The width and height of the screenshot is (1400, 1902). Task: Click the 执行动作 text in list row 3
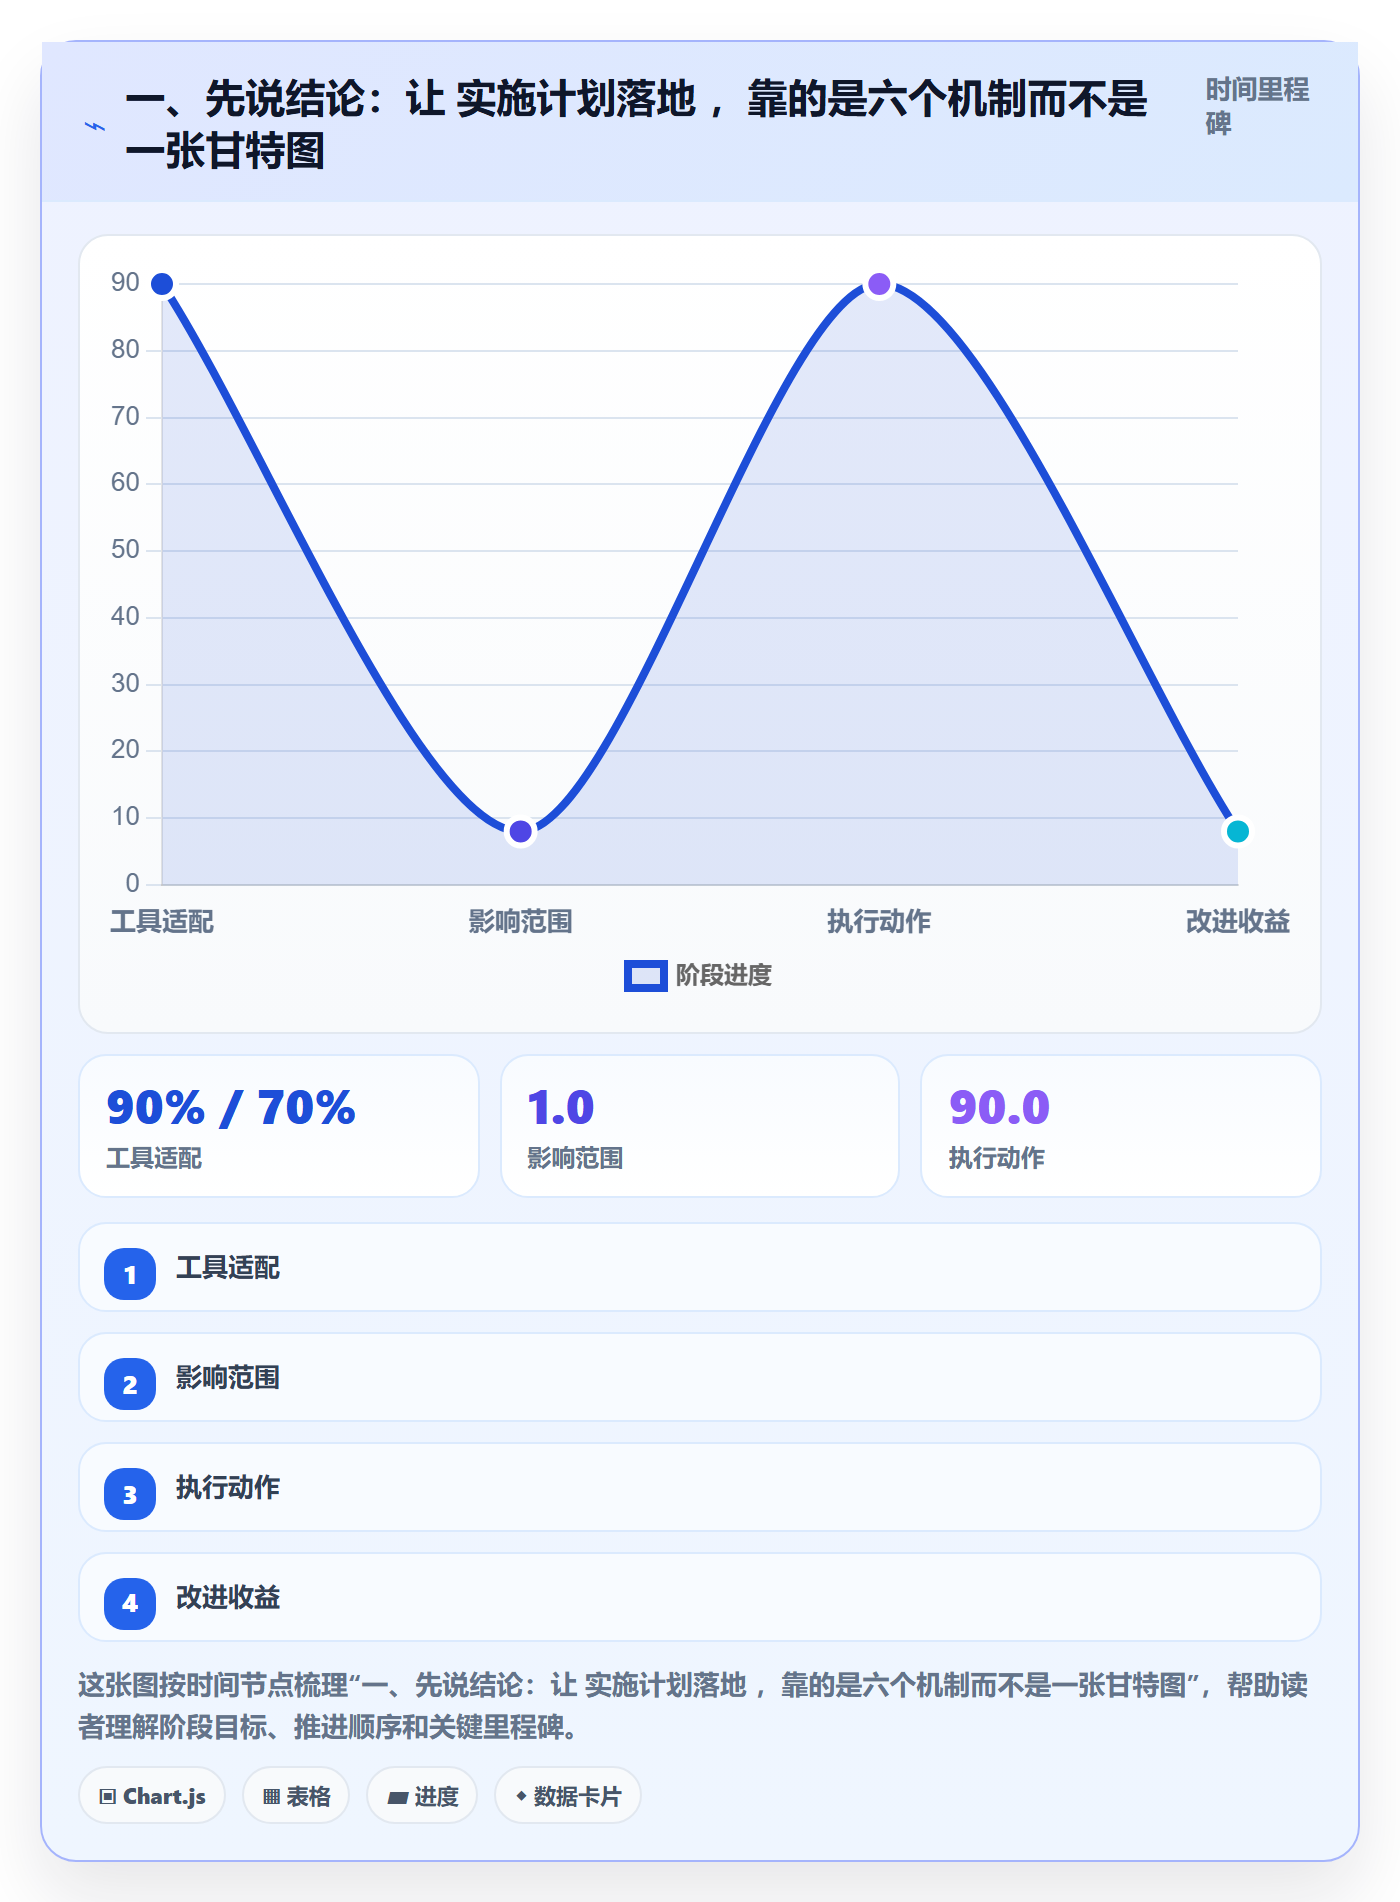228,1488
